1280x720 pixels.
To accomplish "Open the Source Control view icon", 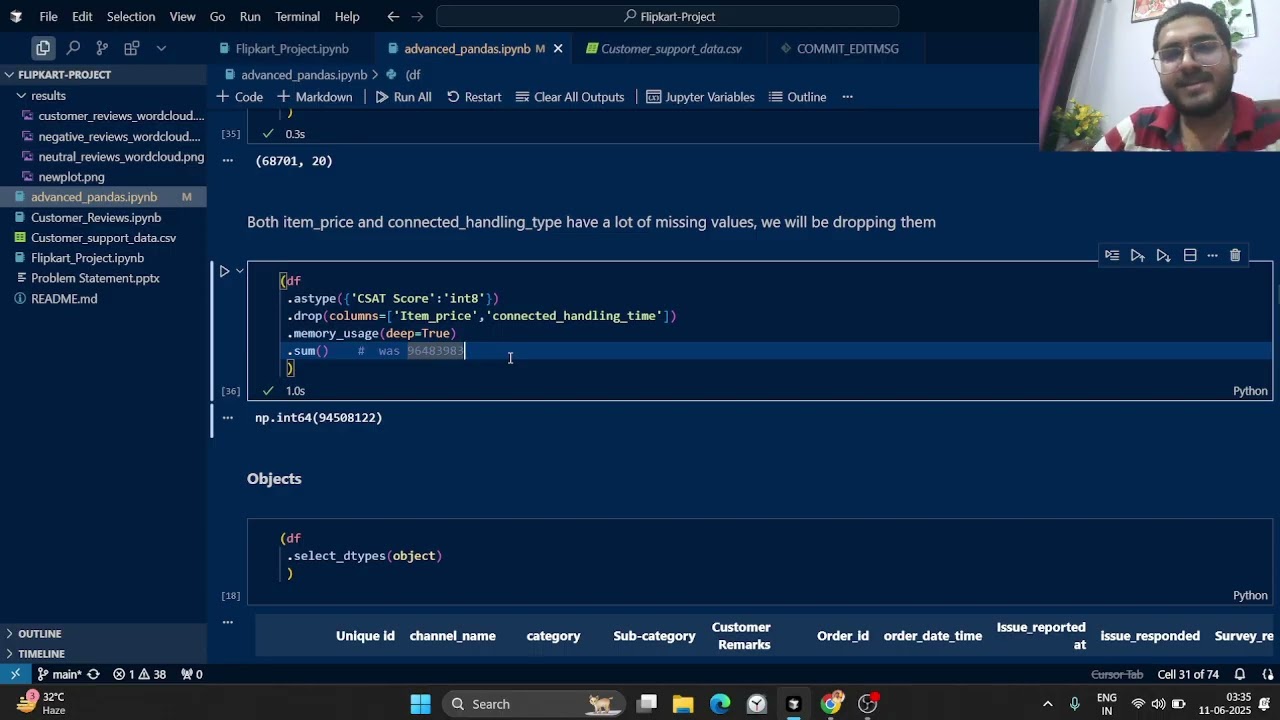I will tap(102, 48).
